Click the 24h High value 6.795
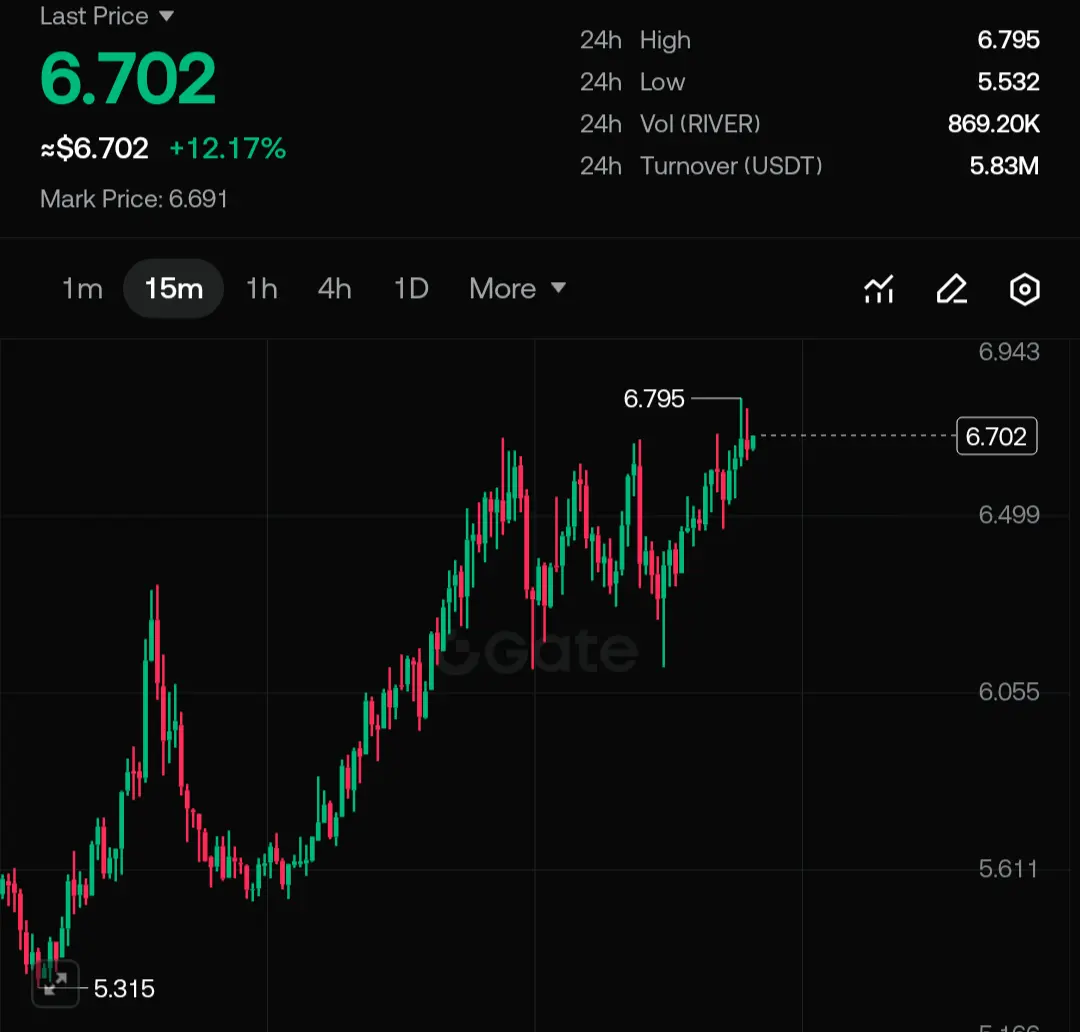This screenshot has width=1080, height=1032. click(x=1008, y=40)
